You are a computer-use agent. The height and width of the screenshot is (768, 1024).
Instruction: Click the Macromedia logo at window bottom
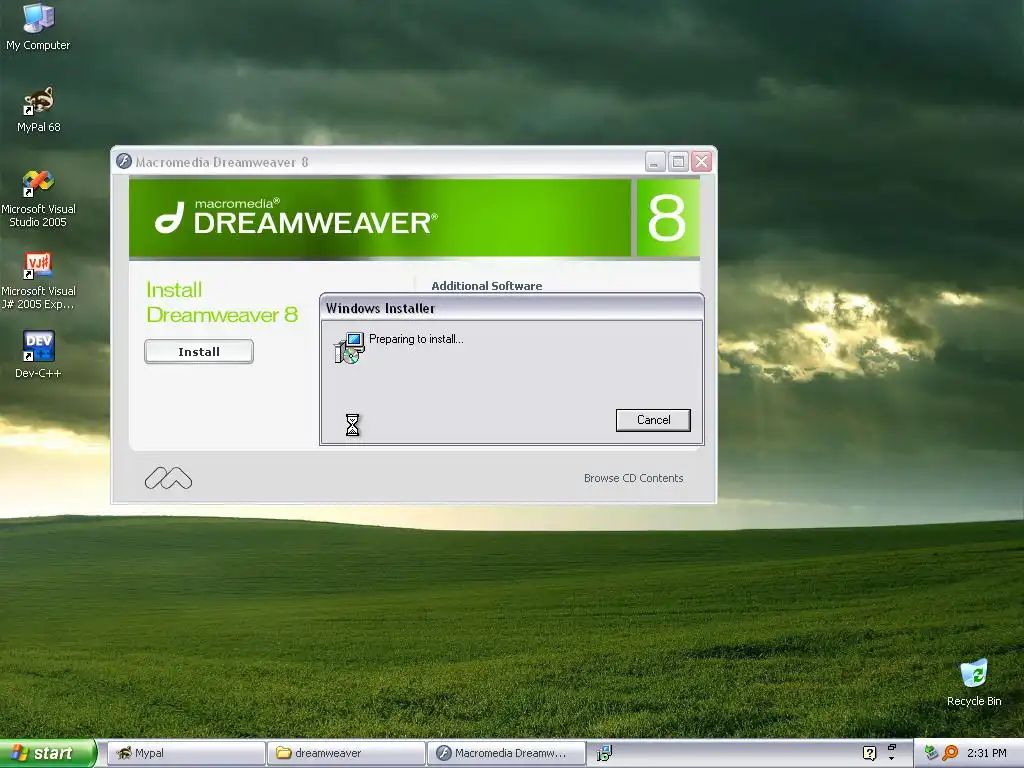[x=168, y=479]
